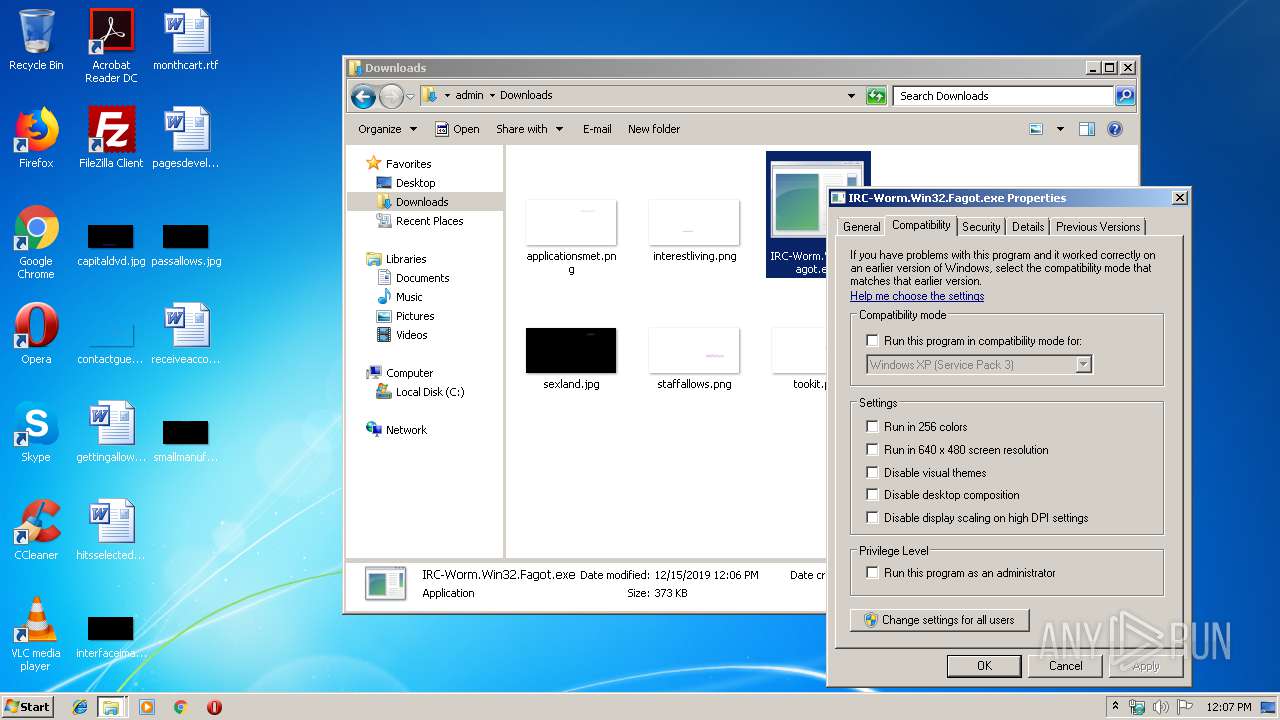Go back in the Explorer window
The height and width of the screenshot is (720, 1280).
coord(363,96)
